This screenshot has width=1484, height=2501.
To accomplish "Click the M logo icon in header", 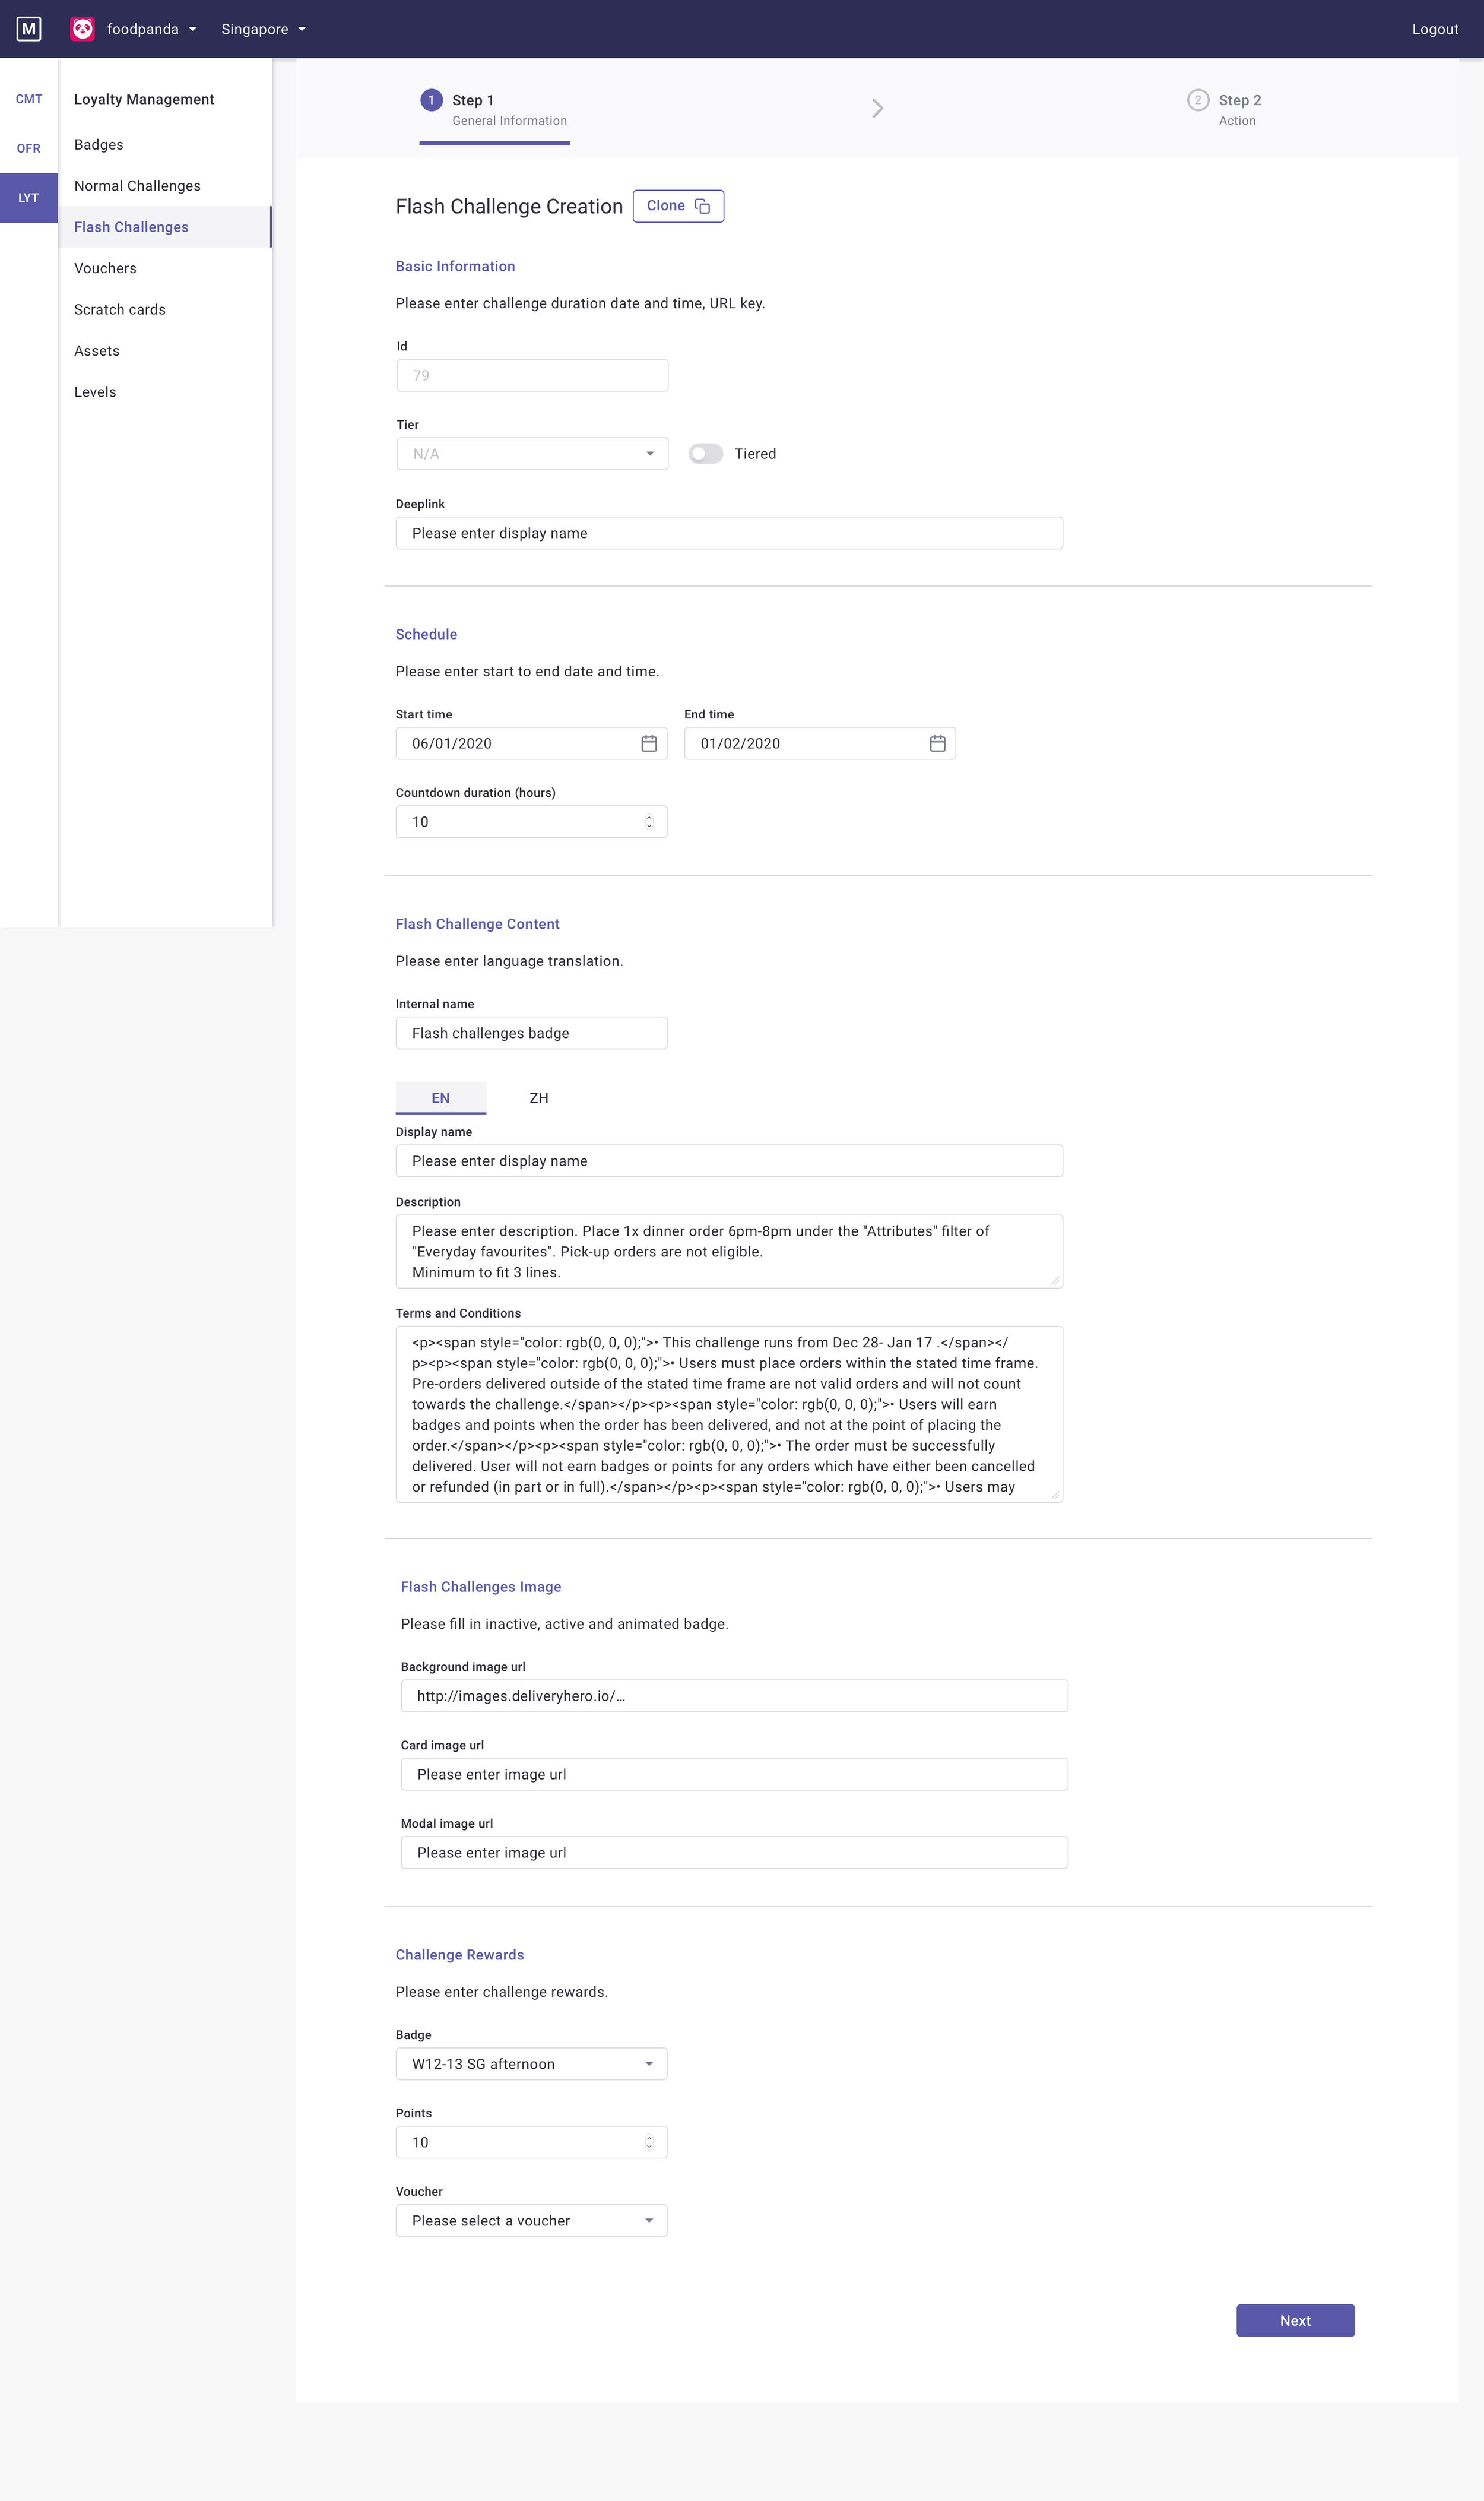I will coord(29,29).
